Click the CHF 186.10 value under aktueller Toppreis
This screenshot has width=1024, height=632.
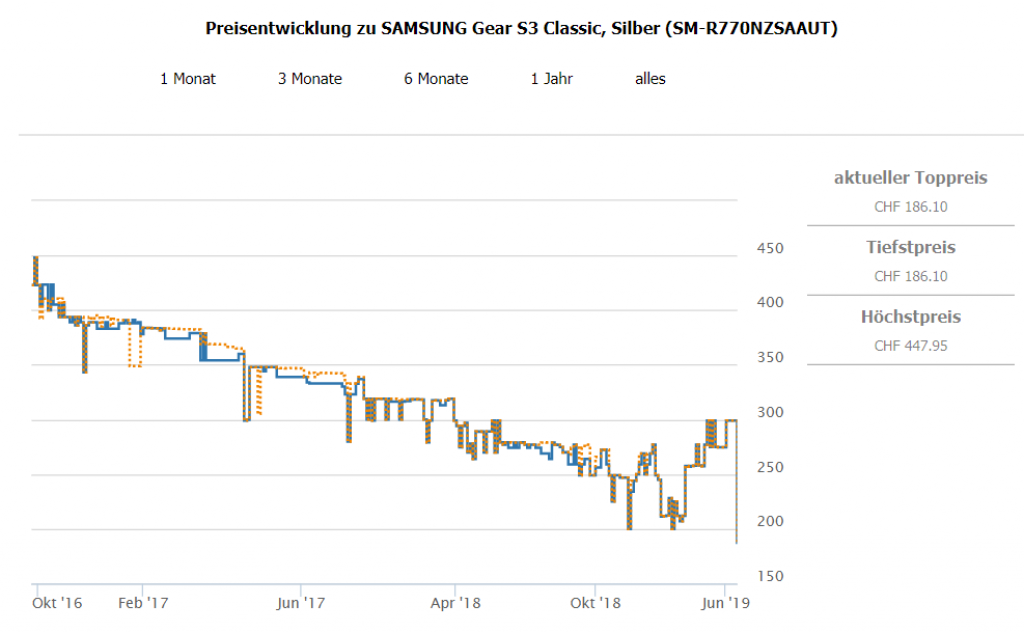(910, 207)
